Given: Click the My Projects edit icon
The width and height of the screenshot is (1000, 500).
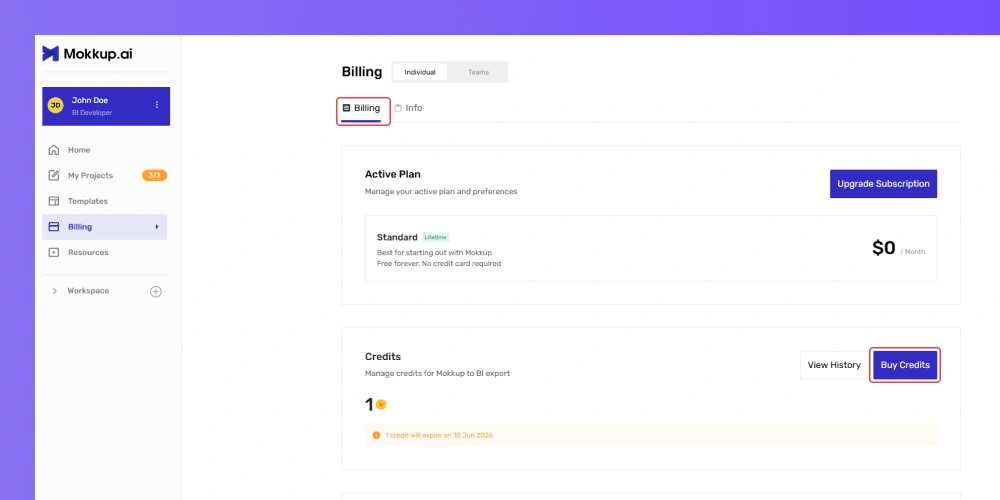Looking at the screenshot, I should click(54, 175).
